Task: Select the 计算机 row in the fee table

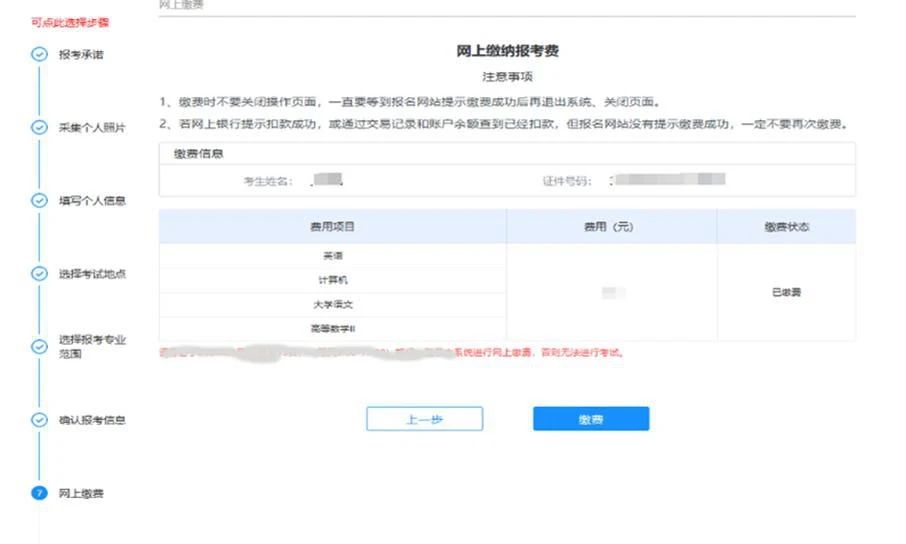Action: 332,281
